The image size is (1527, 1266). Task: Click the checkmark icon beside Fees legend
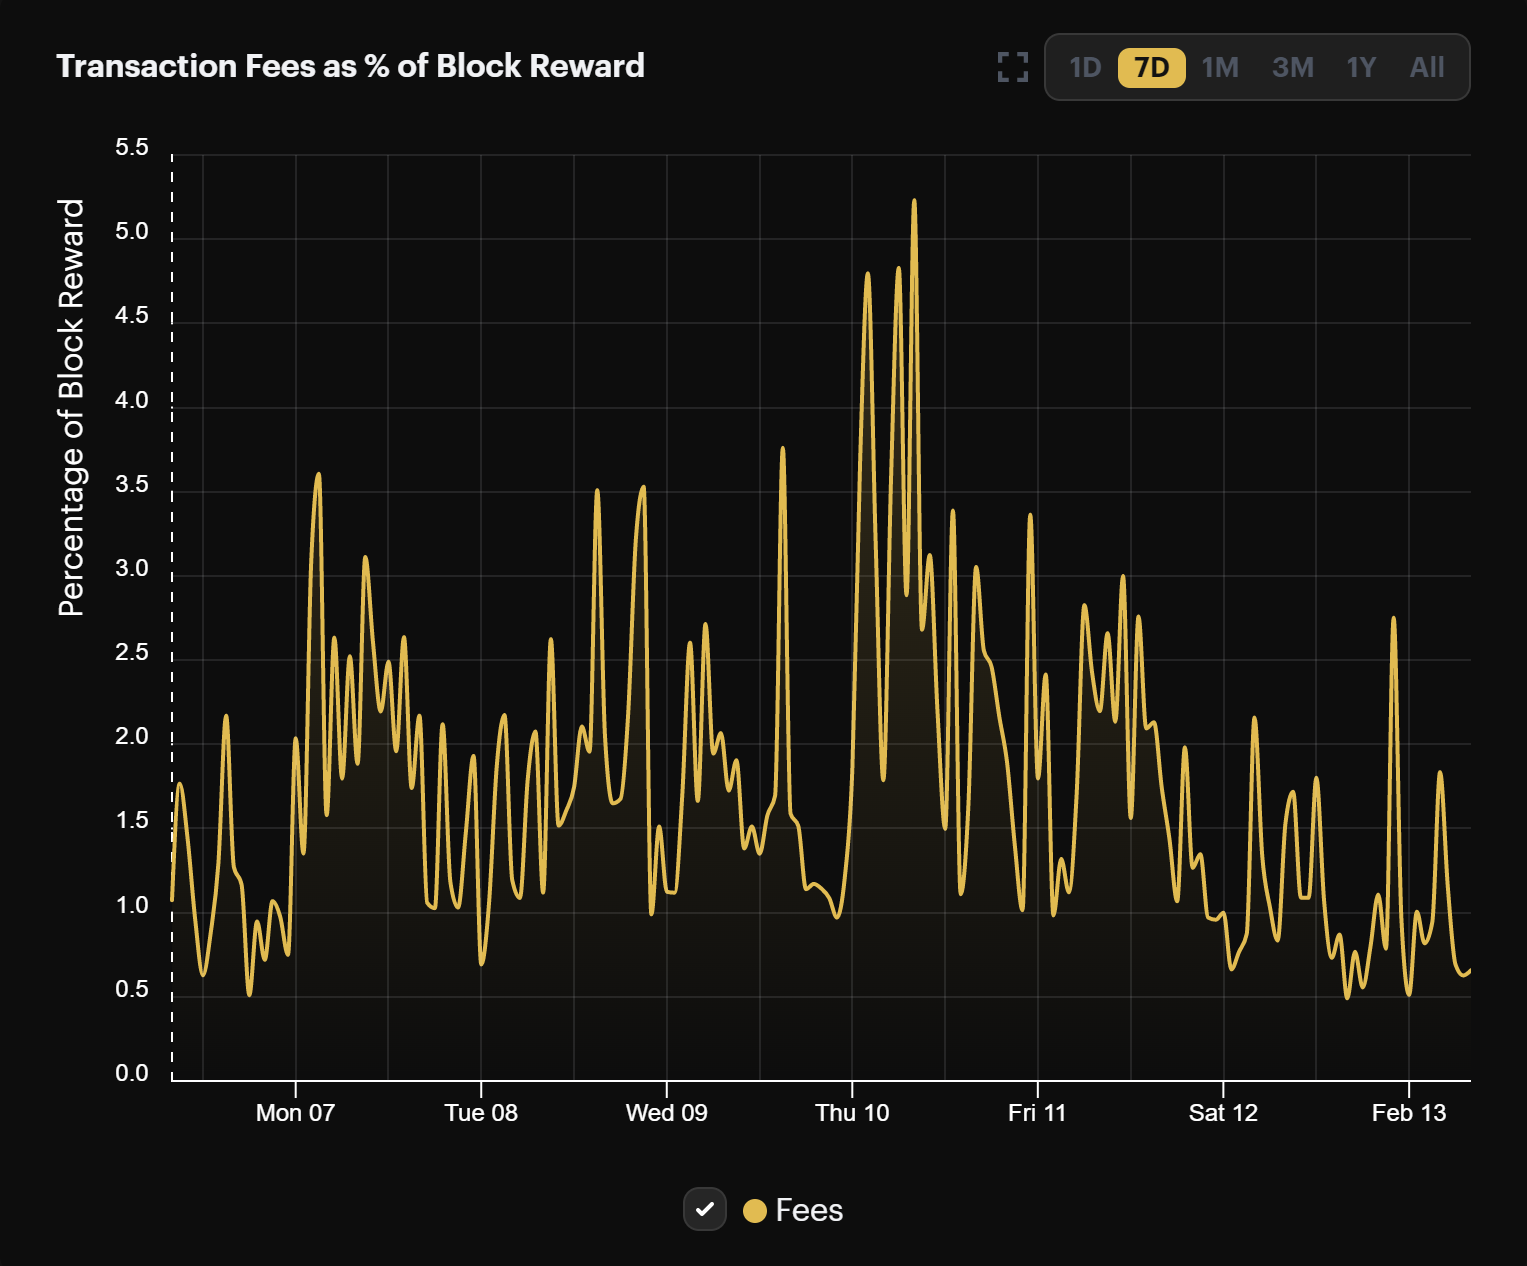click(x=705, y=1209)
